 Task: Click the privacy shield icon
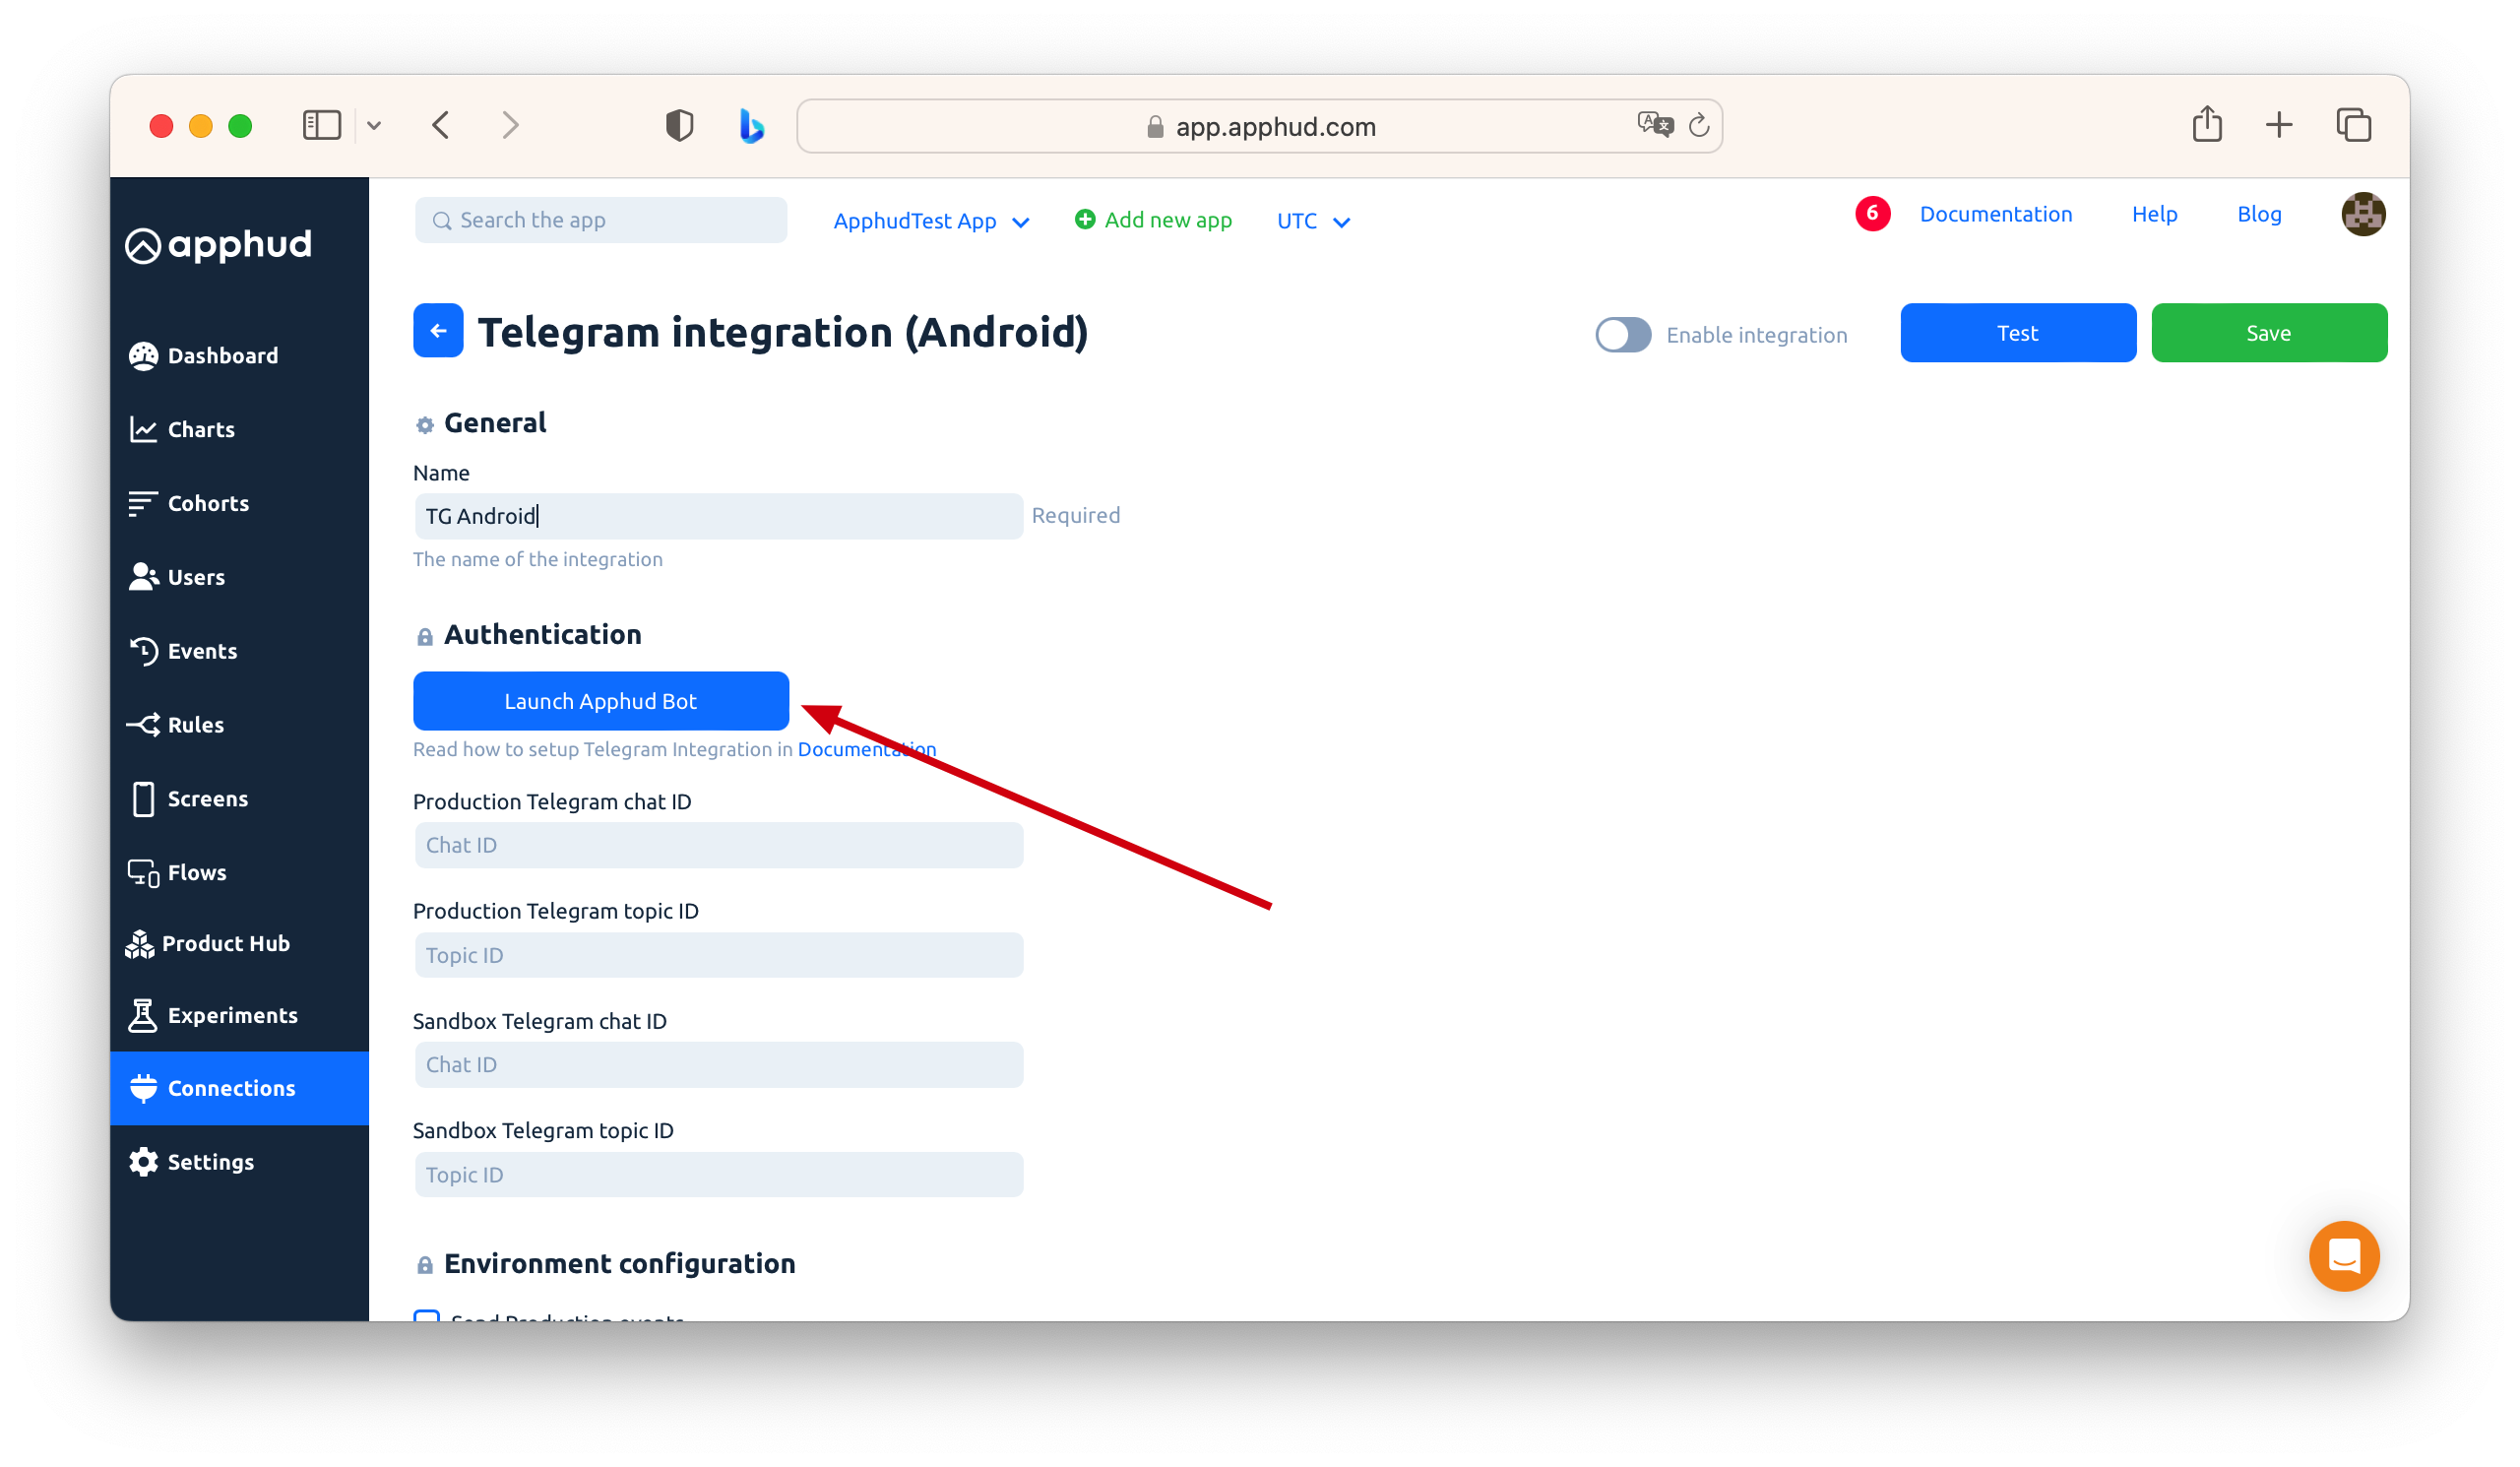[679, 125]
